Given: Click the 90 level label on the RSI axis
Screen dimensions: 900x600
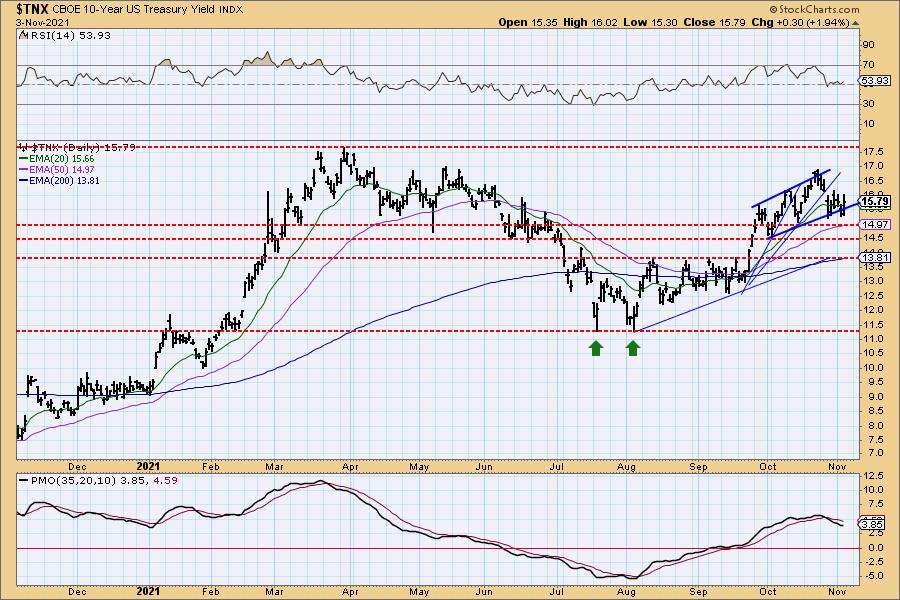Looking at the screenshot, I should [868, 45].
